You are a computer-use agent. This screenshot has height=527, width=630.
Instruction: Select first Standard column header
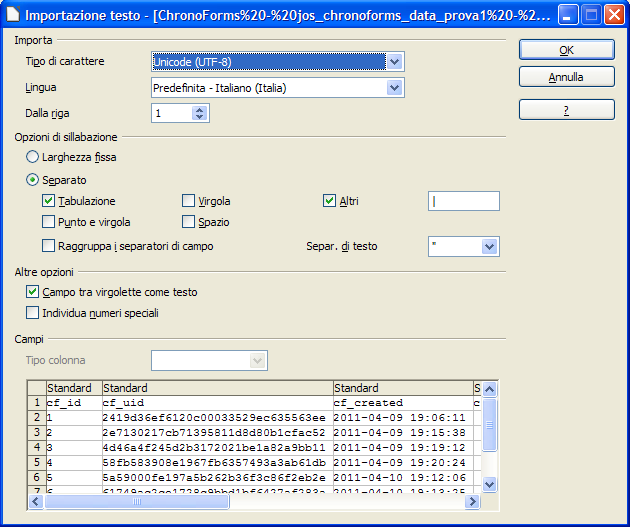74,388
